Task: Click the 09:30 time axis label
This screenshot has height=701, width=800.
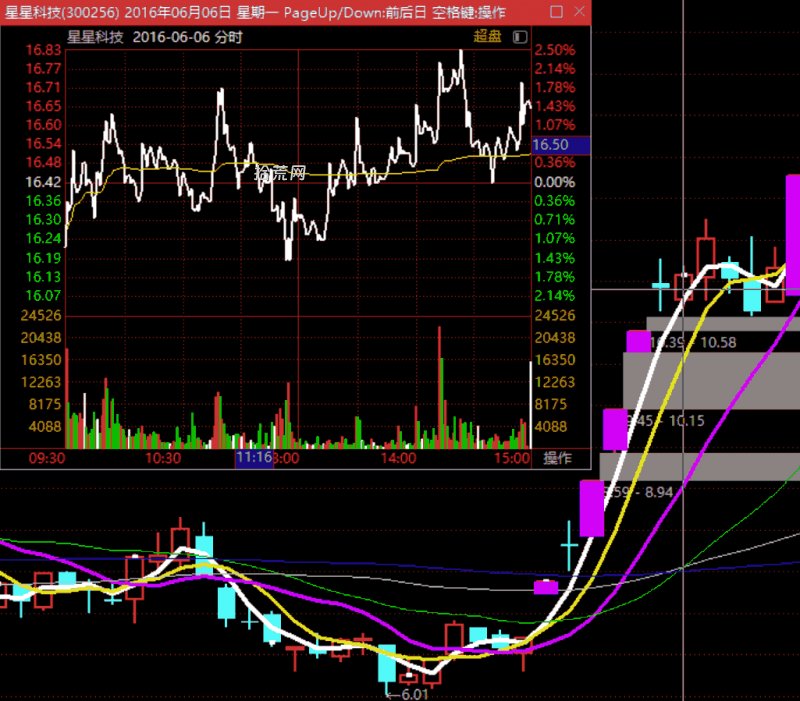Action: click(47, 458)
